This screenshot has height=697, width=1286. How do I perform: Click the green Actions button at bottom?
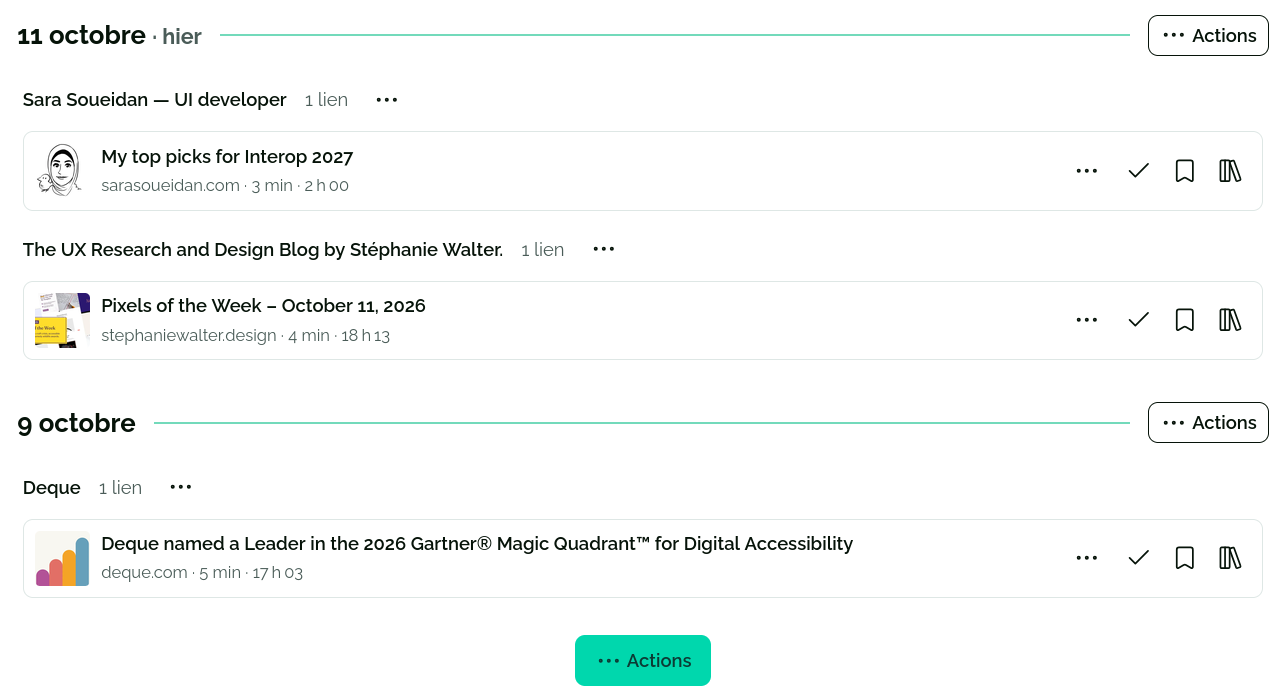tap(643, 661)
